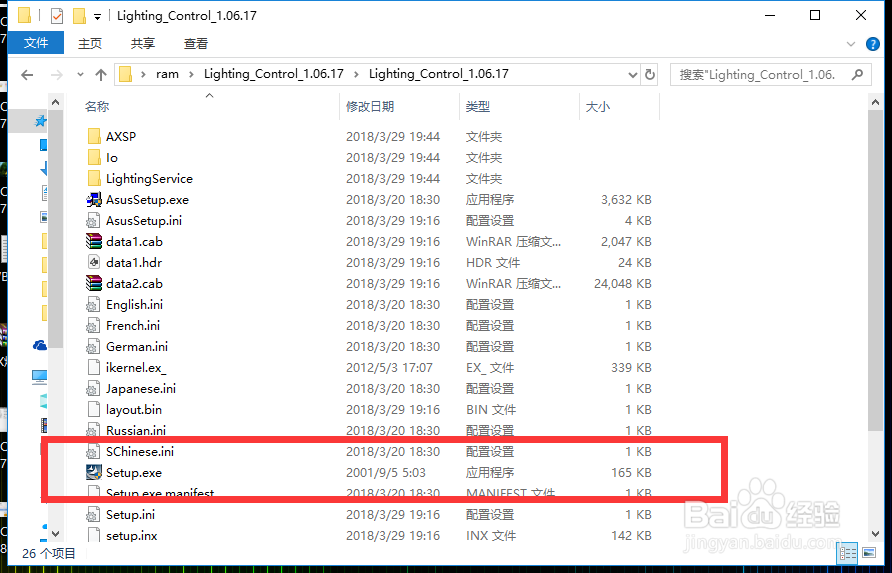The height and width of the screenshot is (573, 892).
Task: Click the file list vertical scrollbar thumb
Action: [876, 270]
